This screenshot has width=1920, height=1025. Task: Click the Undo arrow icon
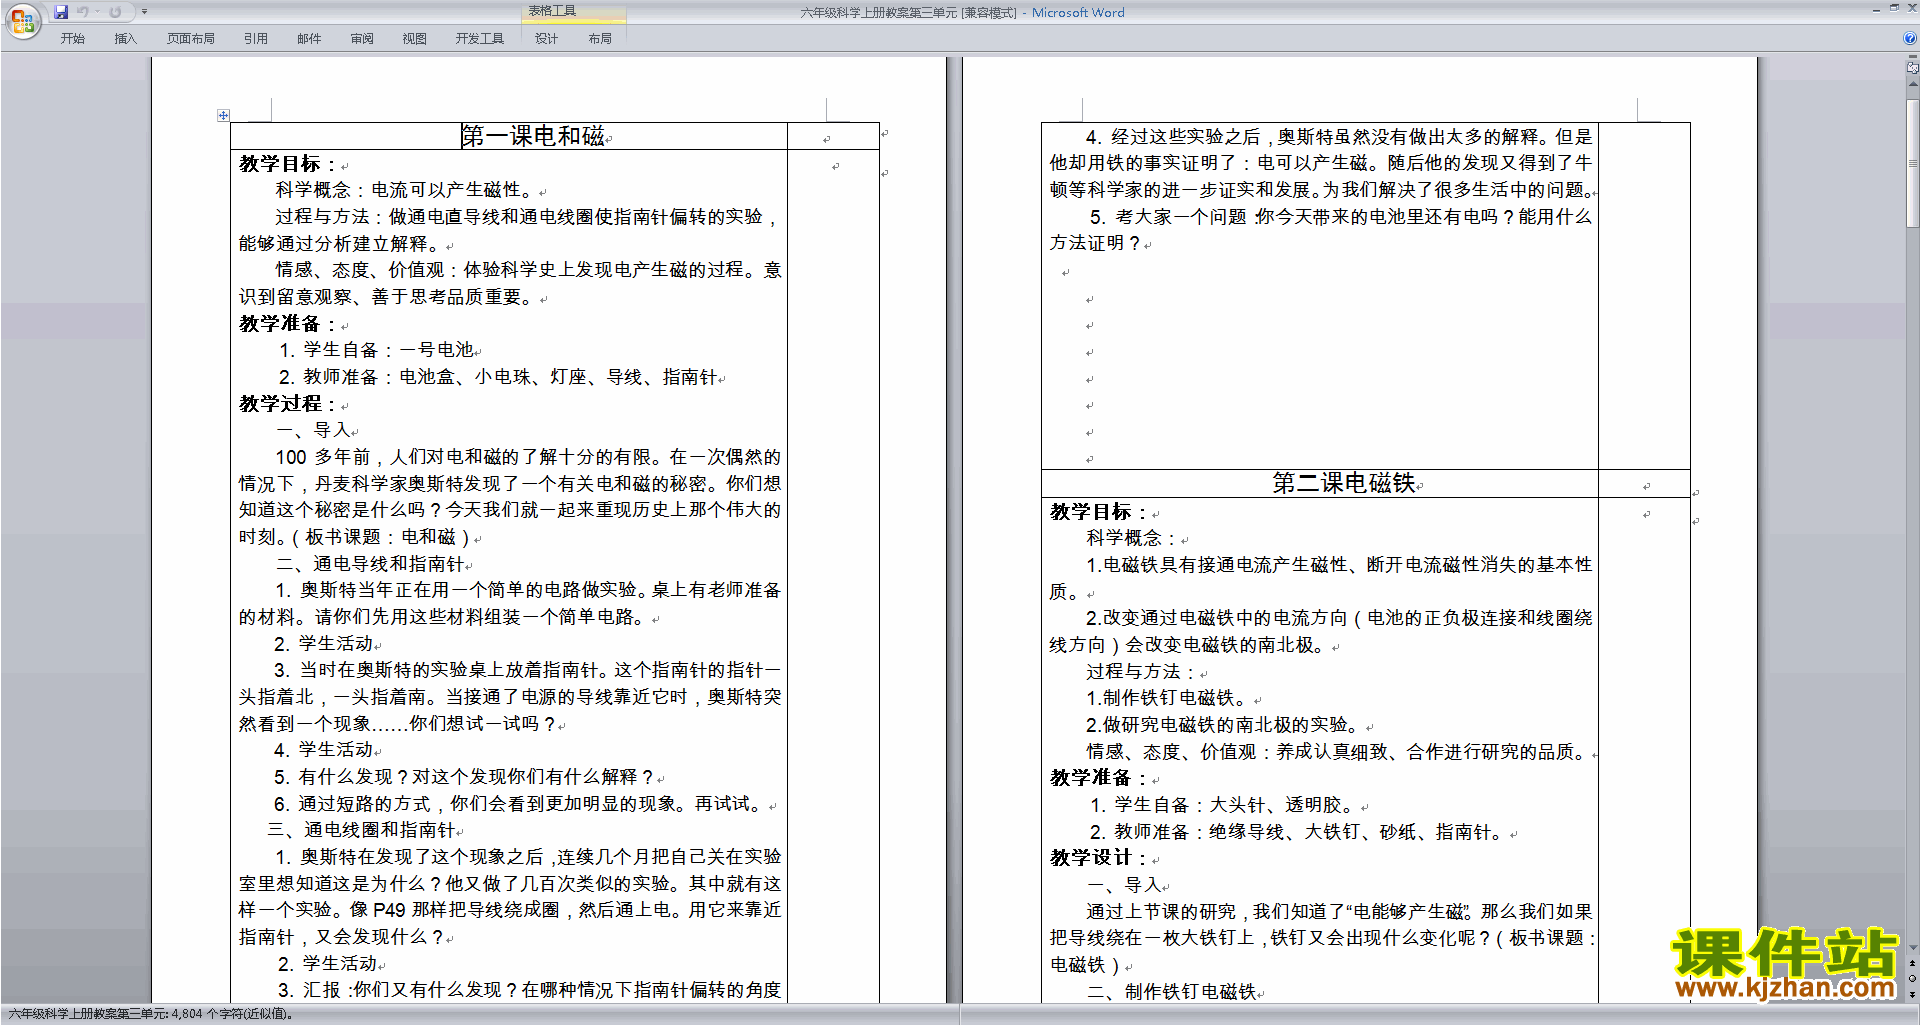point(82,12)
